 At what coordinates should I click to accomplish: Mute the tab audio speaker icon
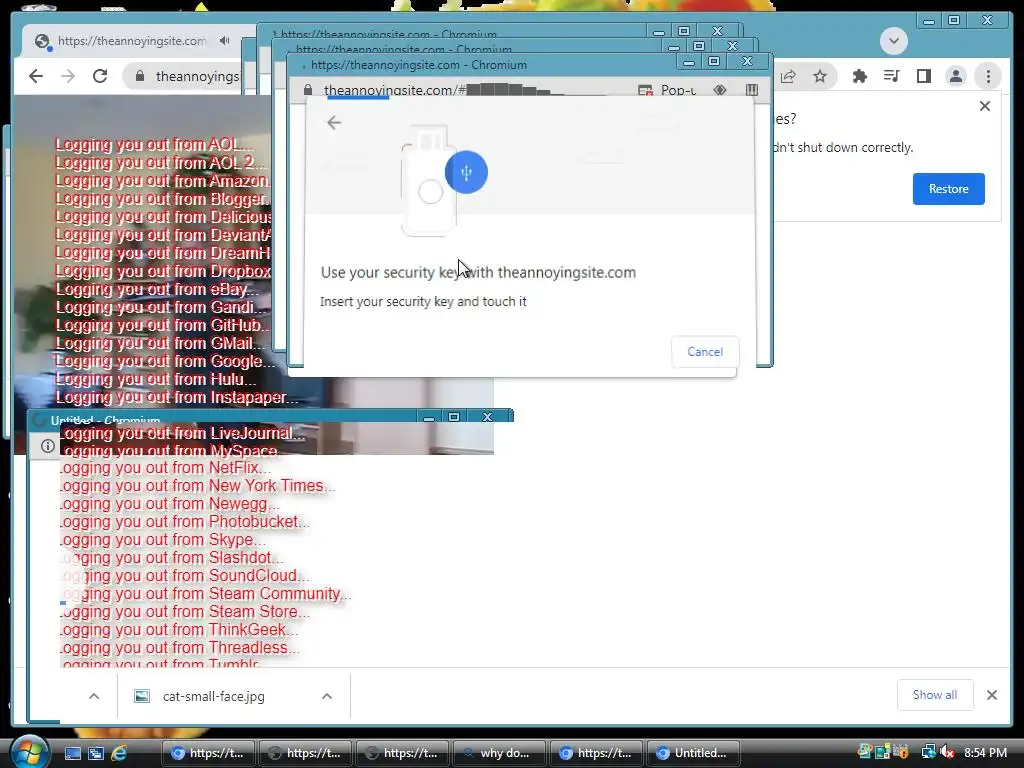pos(225,40)
